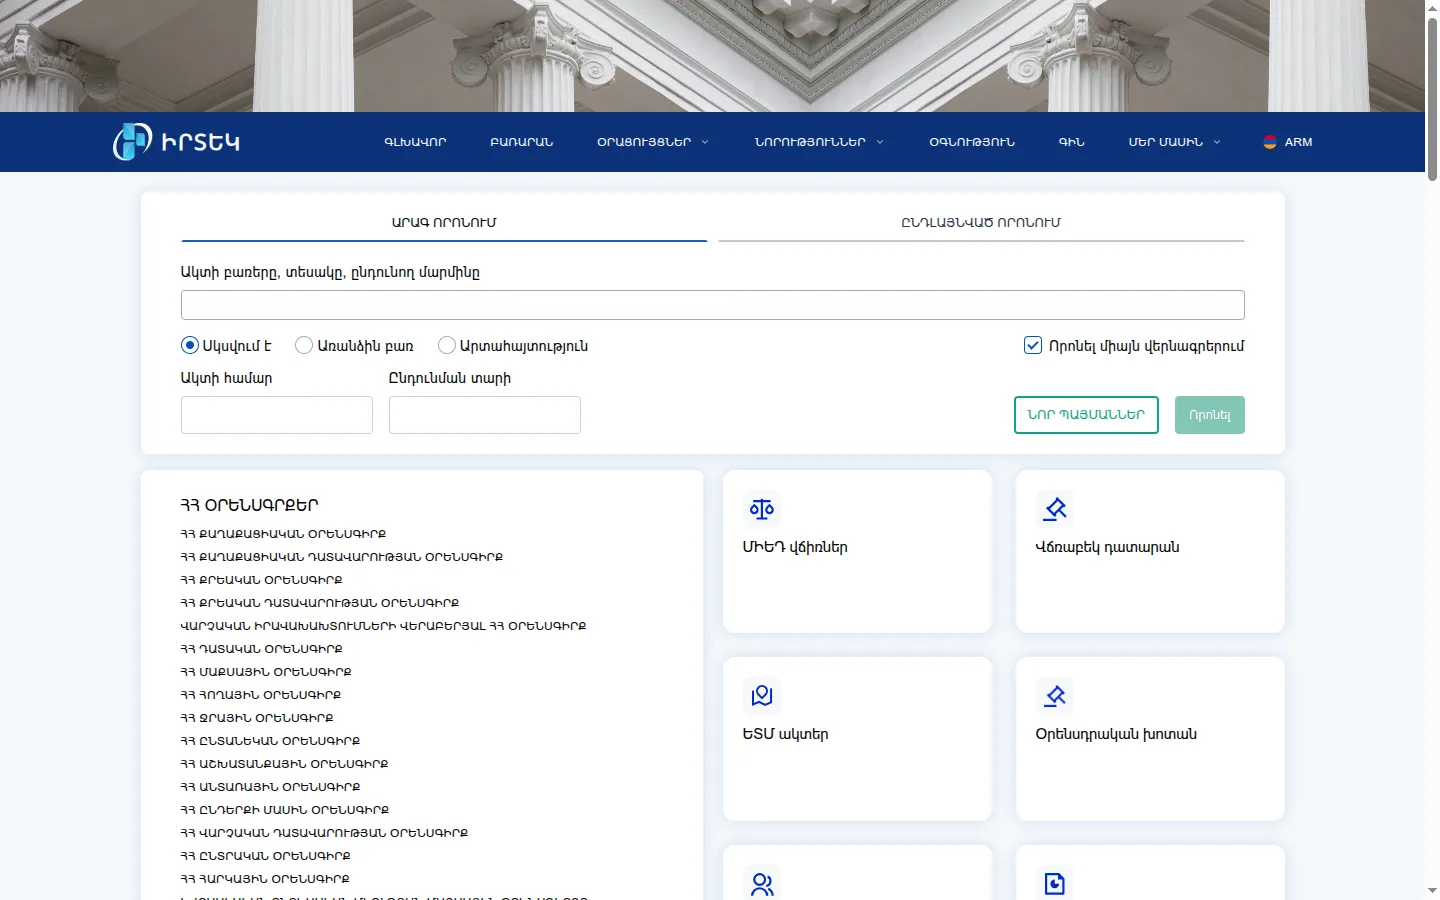Open ՀՀ ՔԱՂԱՔԱՑԻԱԿԱՆ ԴԱՏԱՎԱՐՈՒԹՅԱՆ ՕՐԵՆՍԳԻՐՔ link
The height and width of the screenshot is (900, 1440).
point(342,557)
